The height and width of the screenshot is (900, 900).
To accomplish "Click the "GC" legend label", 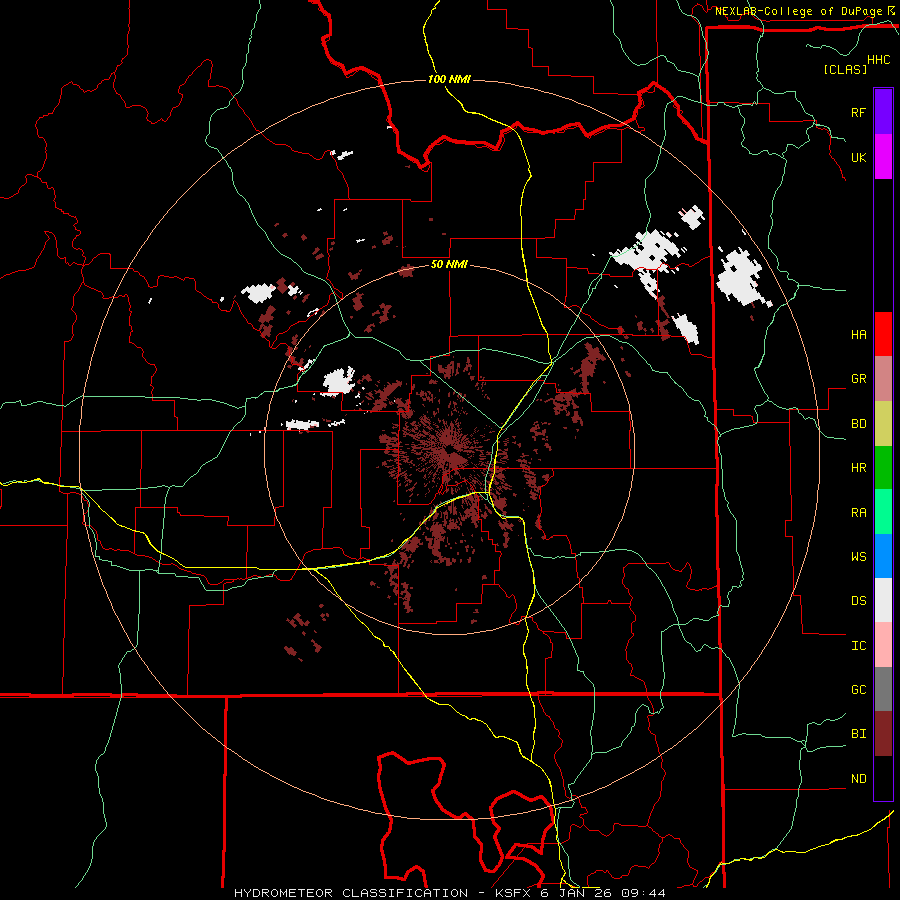I will [x=858, y=690].
